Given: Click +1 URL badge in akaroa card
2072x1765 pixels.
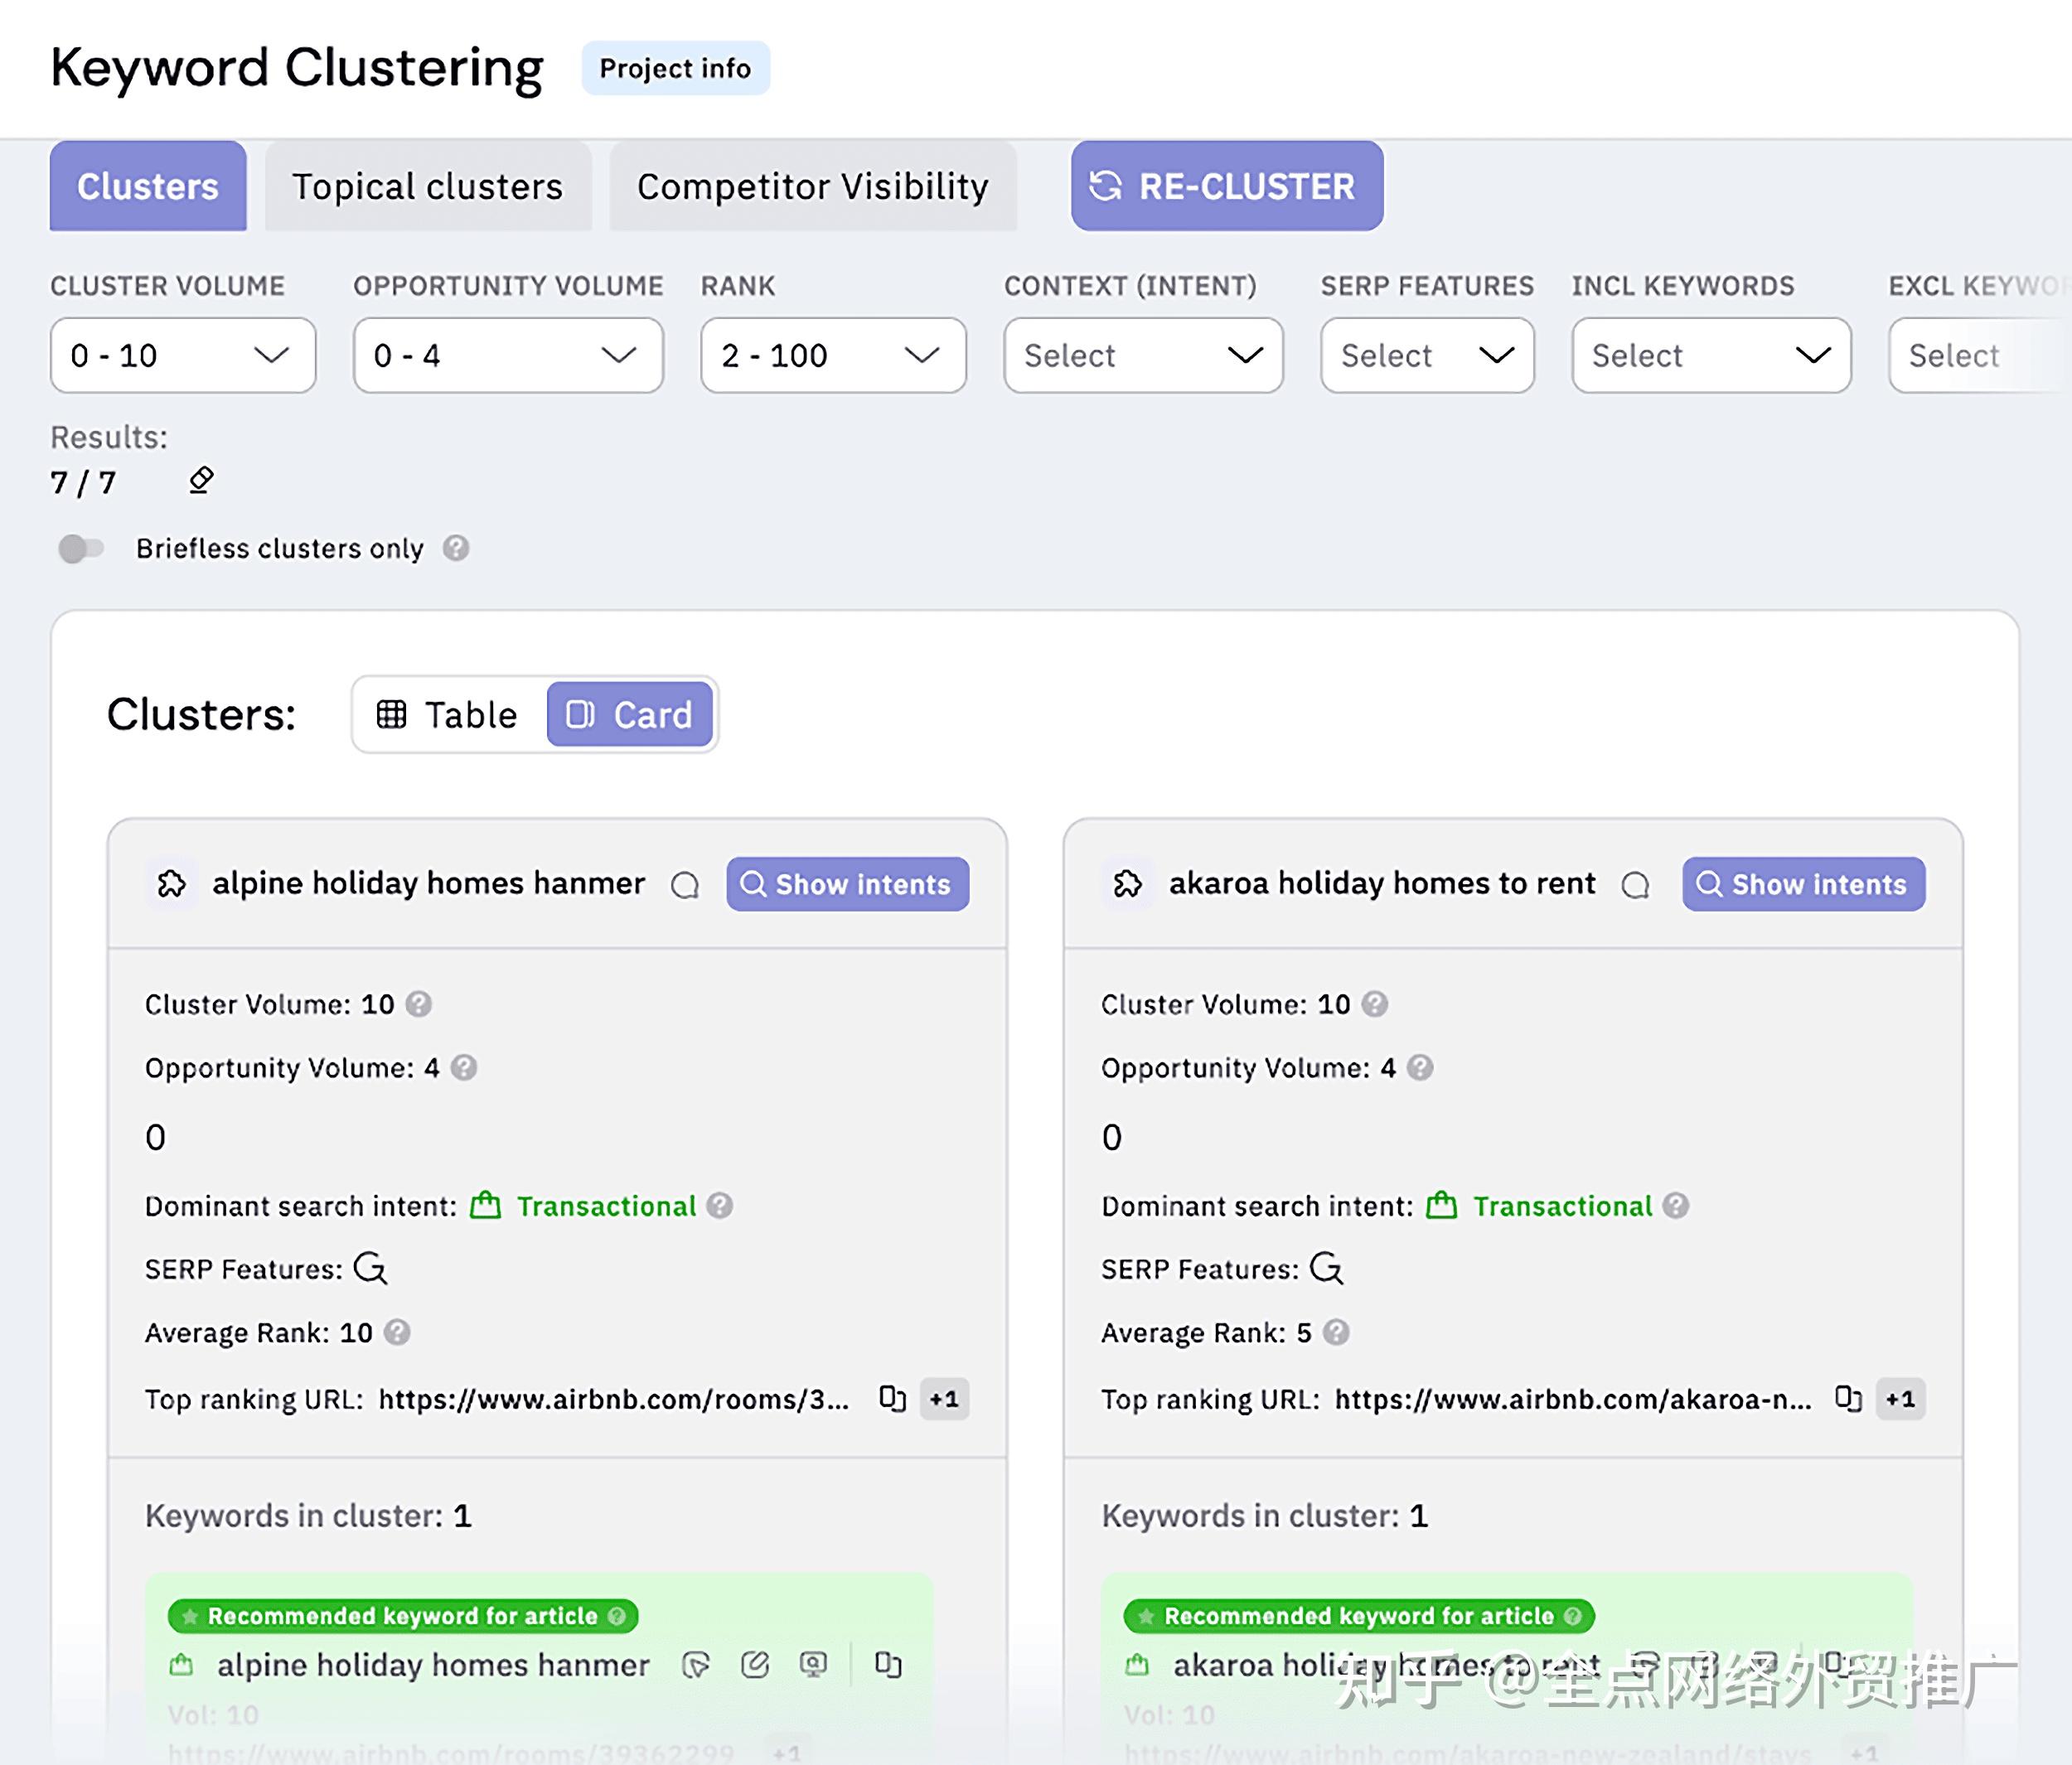Looking at the screenshot, I should pyautogui.click(x=1900, y=1399).
